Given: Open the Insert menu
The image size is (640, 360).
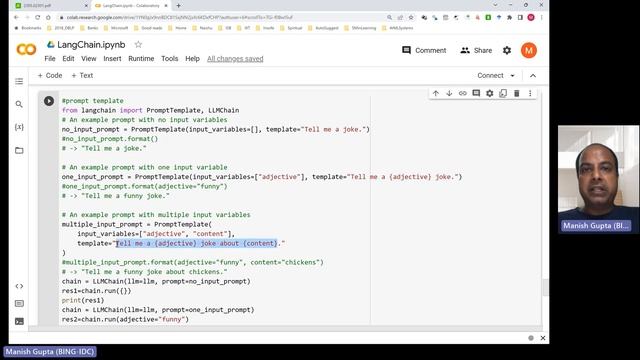Looking at the screenshot, I should [x=112, y=59].
